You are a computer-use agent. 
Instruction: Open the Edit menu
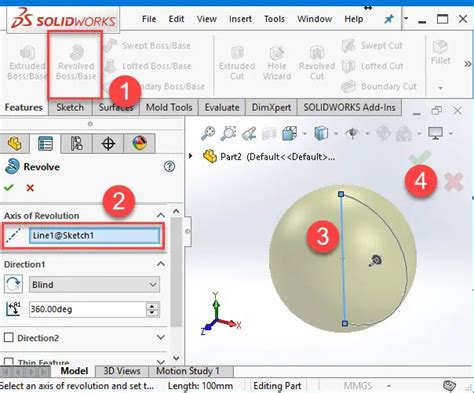click(x=176, y=19)
